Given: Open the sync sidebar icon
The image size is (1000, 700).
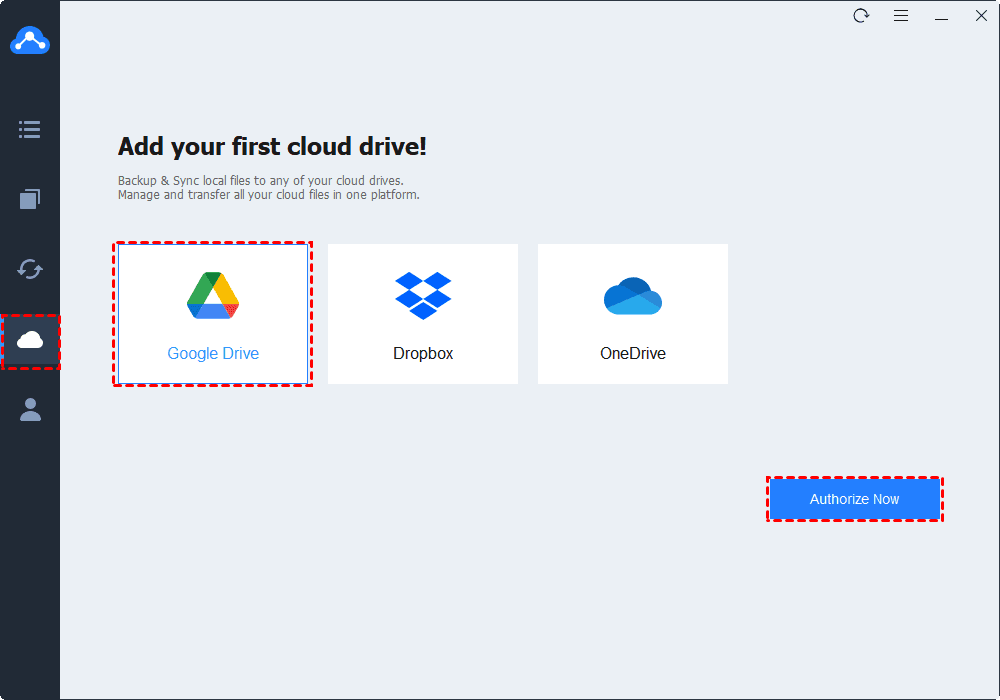Looking at the screenshot, I should tap(30, 269).
